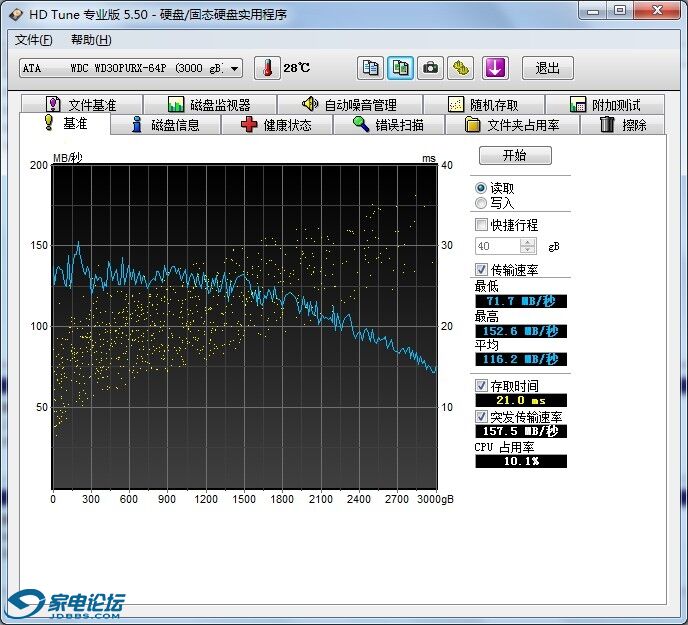Click the HD Tune title bar app icon
688x625 pixels.
(16, 14)
